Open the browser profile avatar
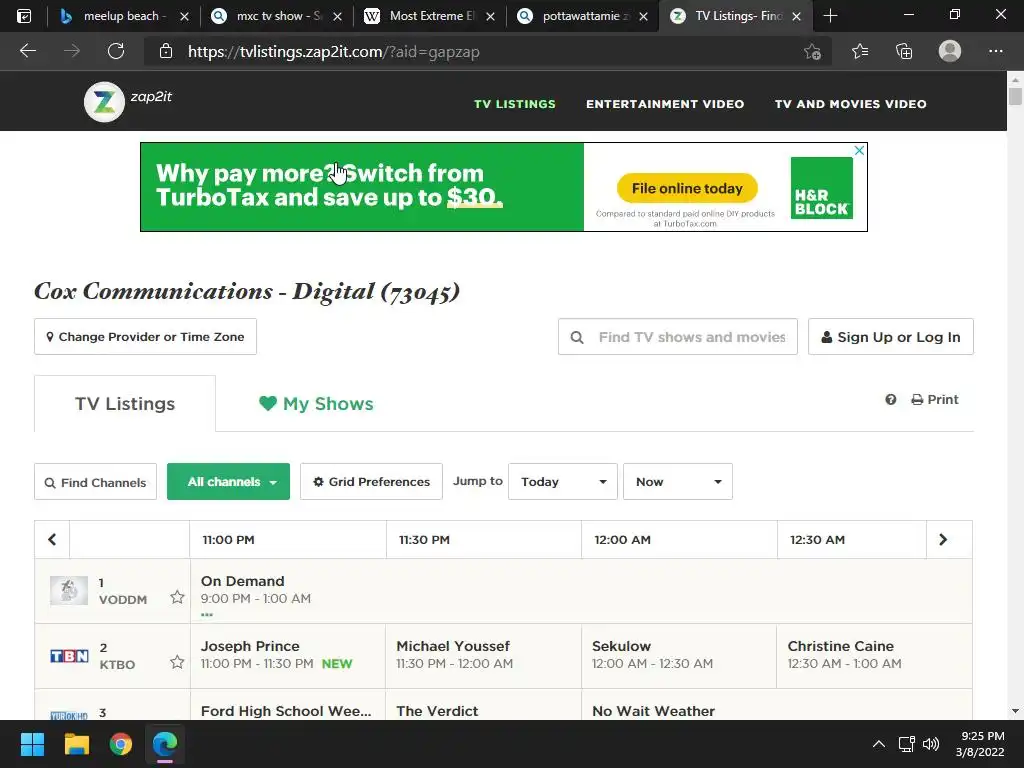 (x=950, y=51)
